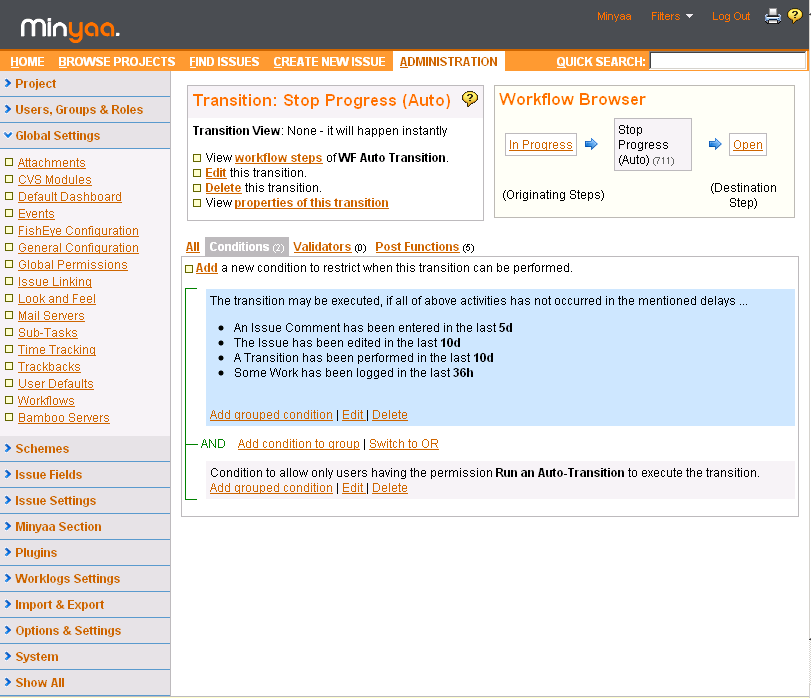Edit the Run an Auto-Transition permission condition
Viewport: 811px width, 698px height.
tap(353, 488)
